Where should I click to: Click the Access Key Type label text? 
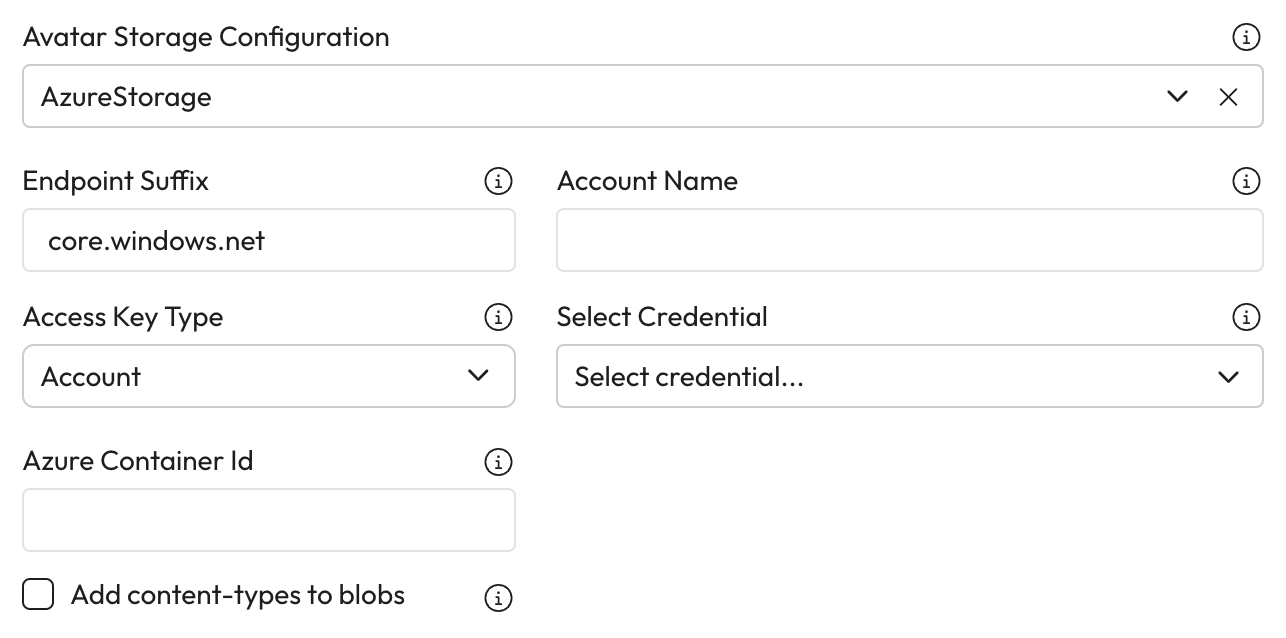click(x=123, y=318)
